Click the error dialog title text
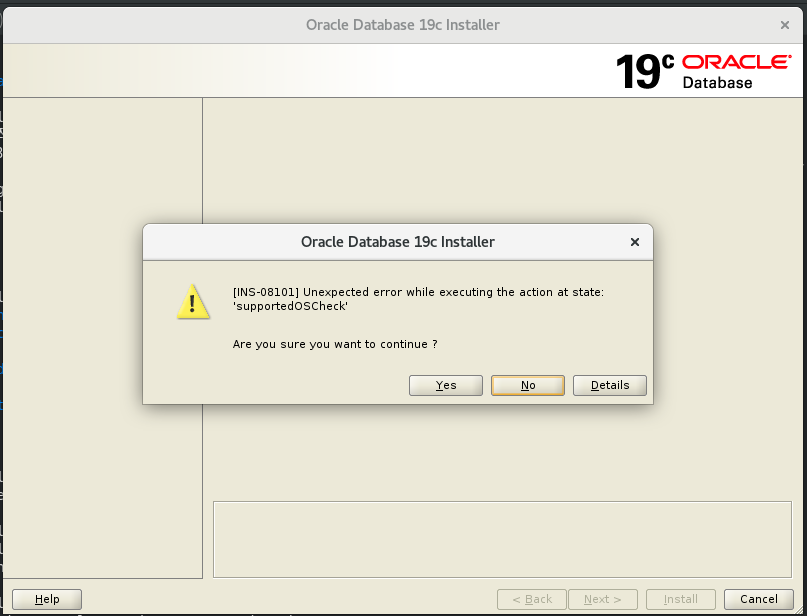Viewport: 807px width, 616px height. pyautogui.click(x=398, y=242)
